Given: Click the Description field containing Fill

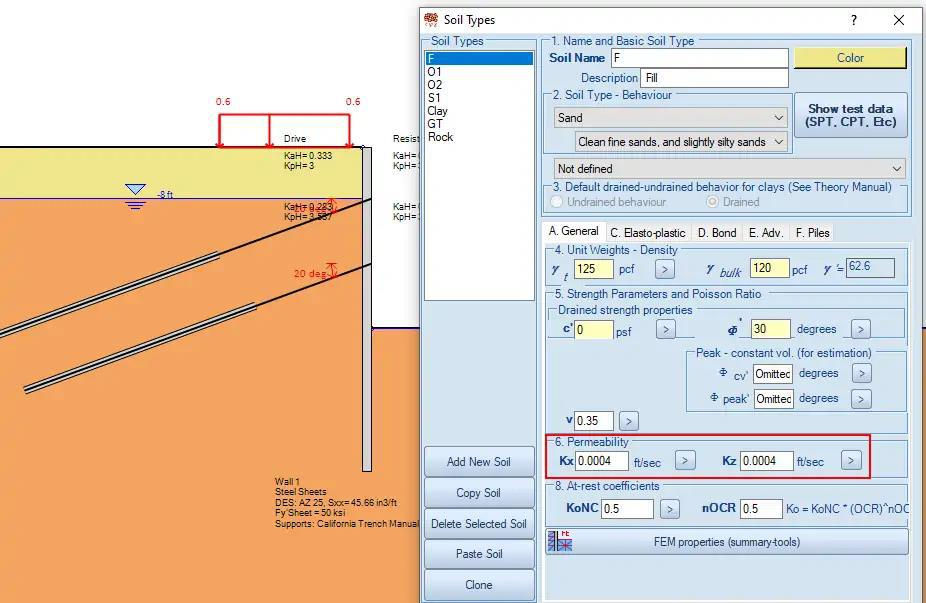Looking at the screenshot, I should pyautogui.click(x=714, y=78).
